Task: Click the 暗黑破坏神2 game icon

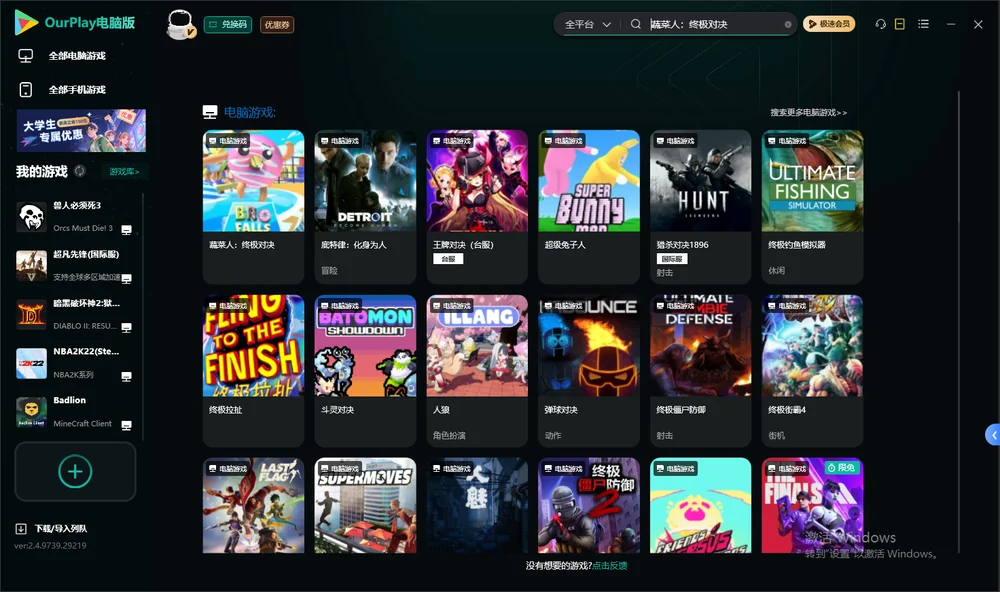Action: tap(31, 314)
